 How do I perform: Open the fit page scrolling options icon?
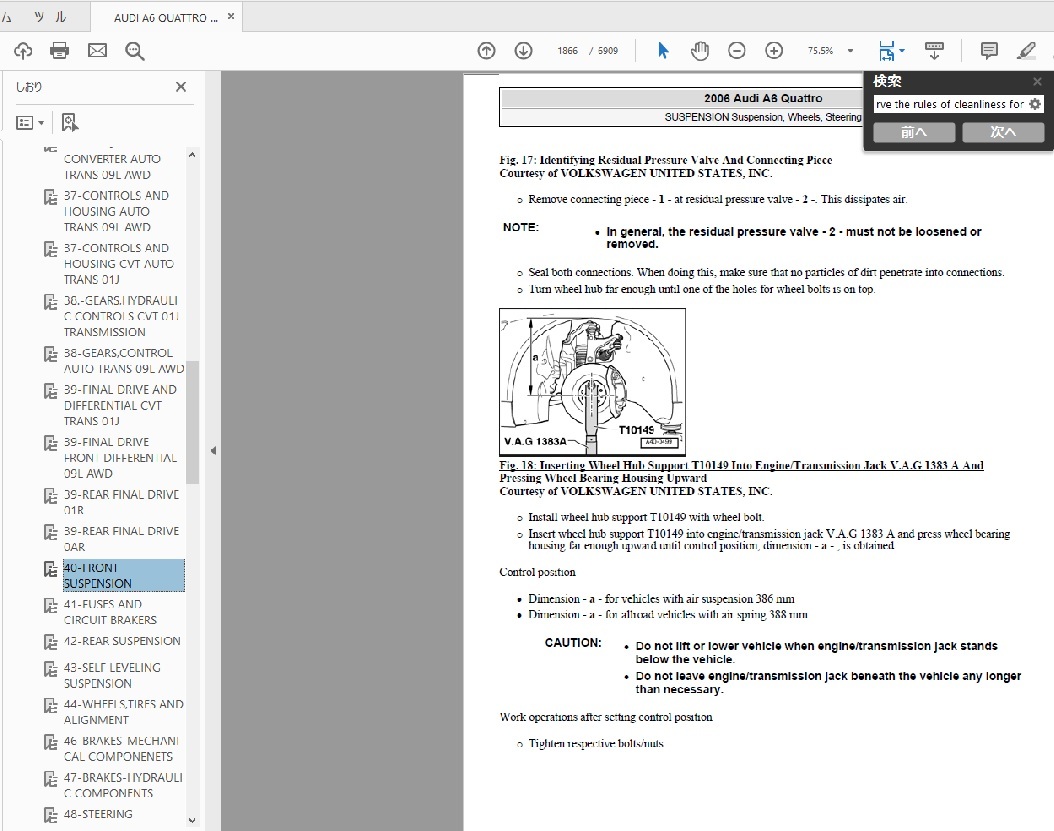click(x=887, y=50)
